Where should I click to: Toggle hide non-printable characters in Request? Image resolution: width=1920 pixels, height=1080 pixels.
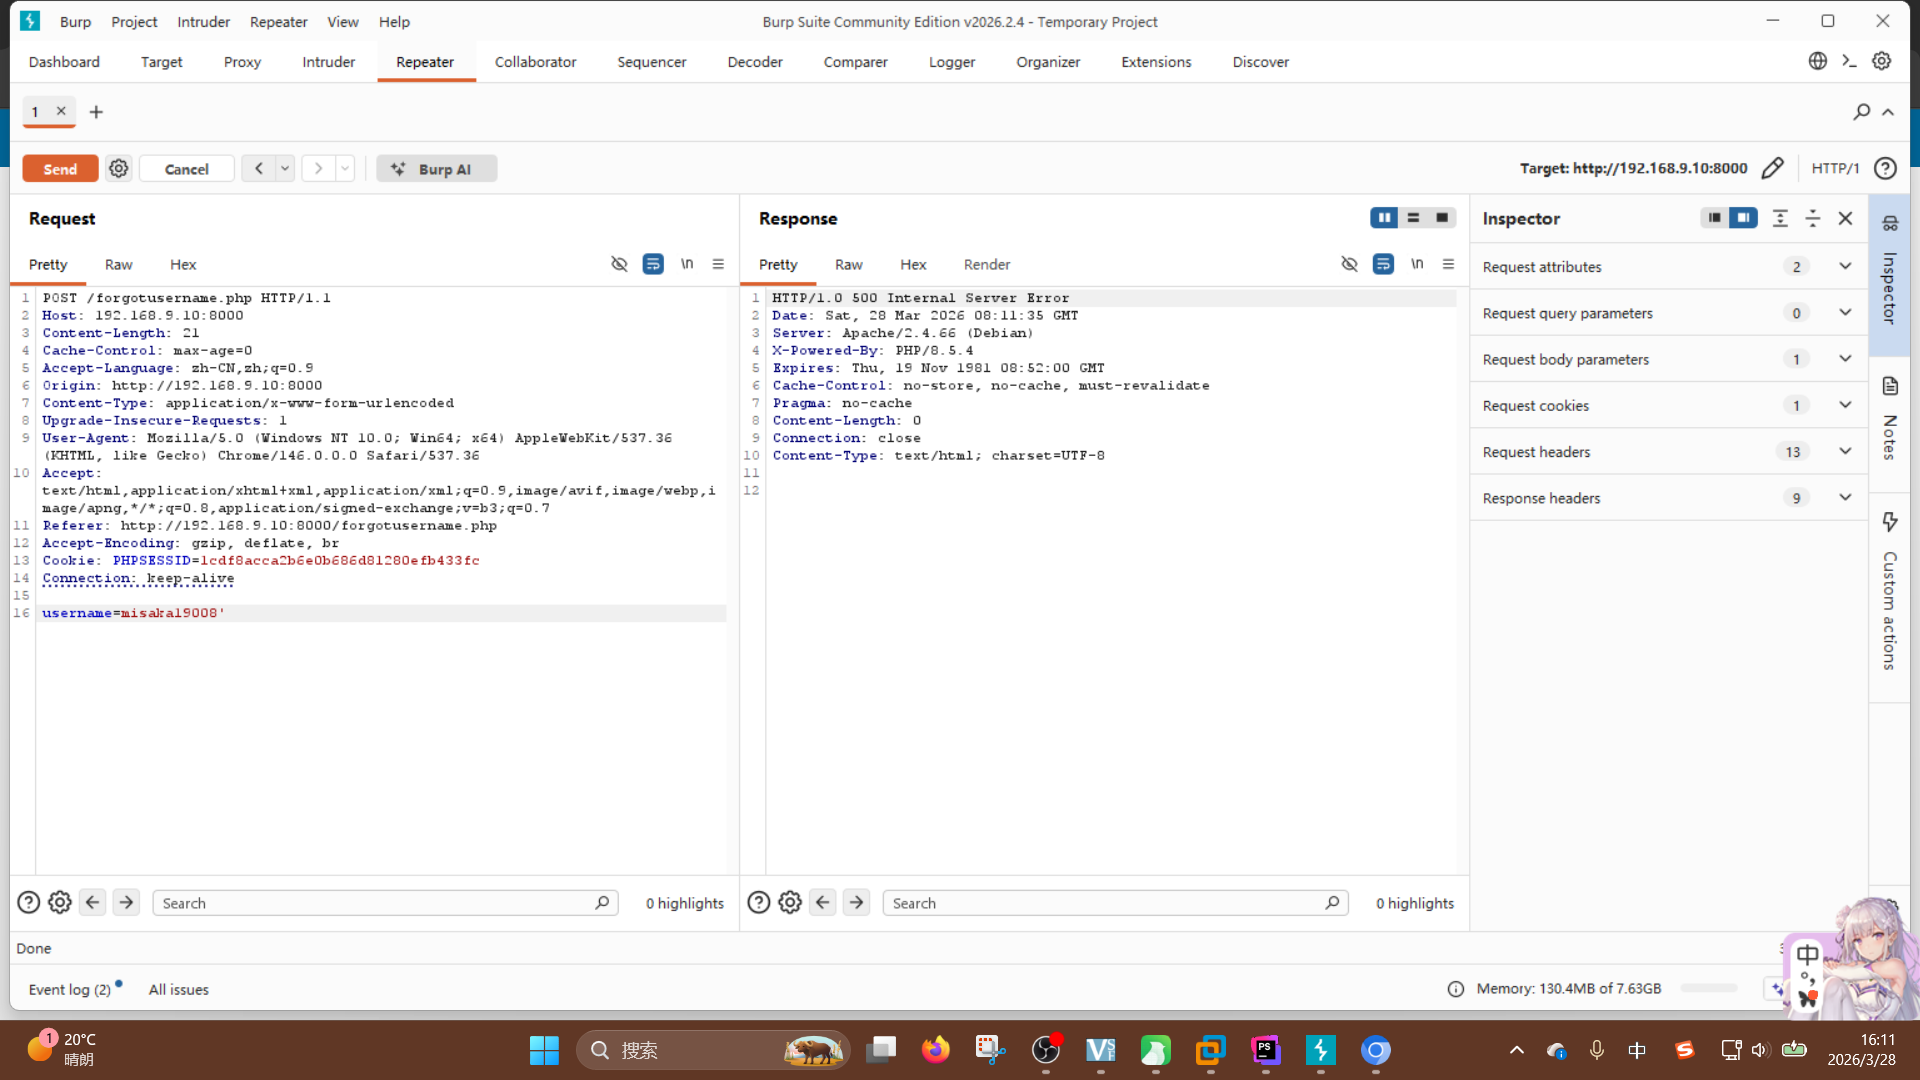click(x=619, y=264)
